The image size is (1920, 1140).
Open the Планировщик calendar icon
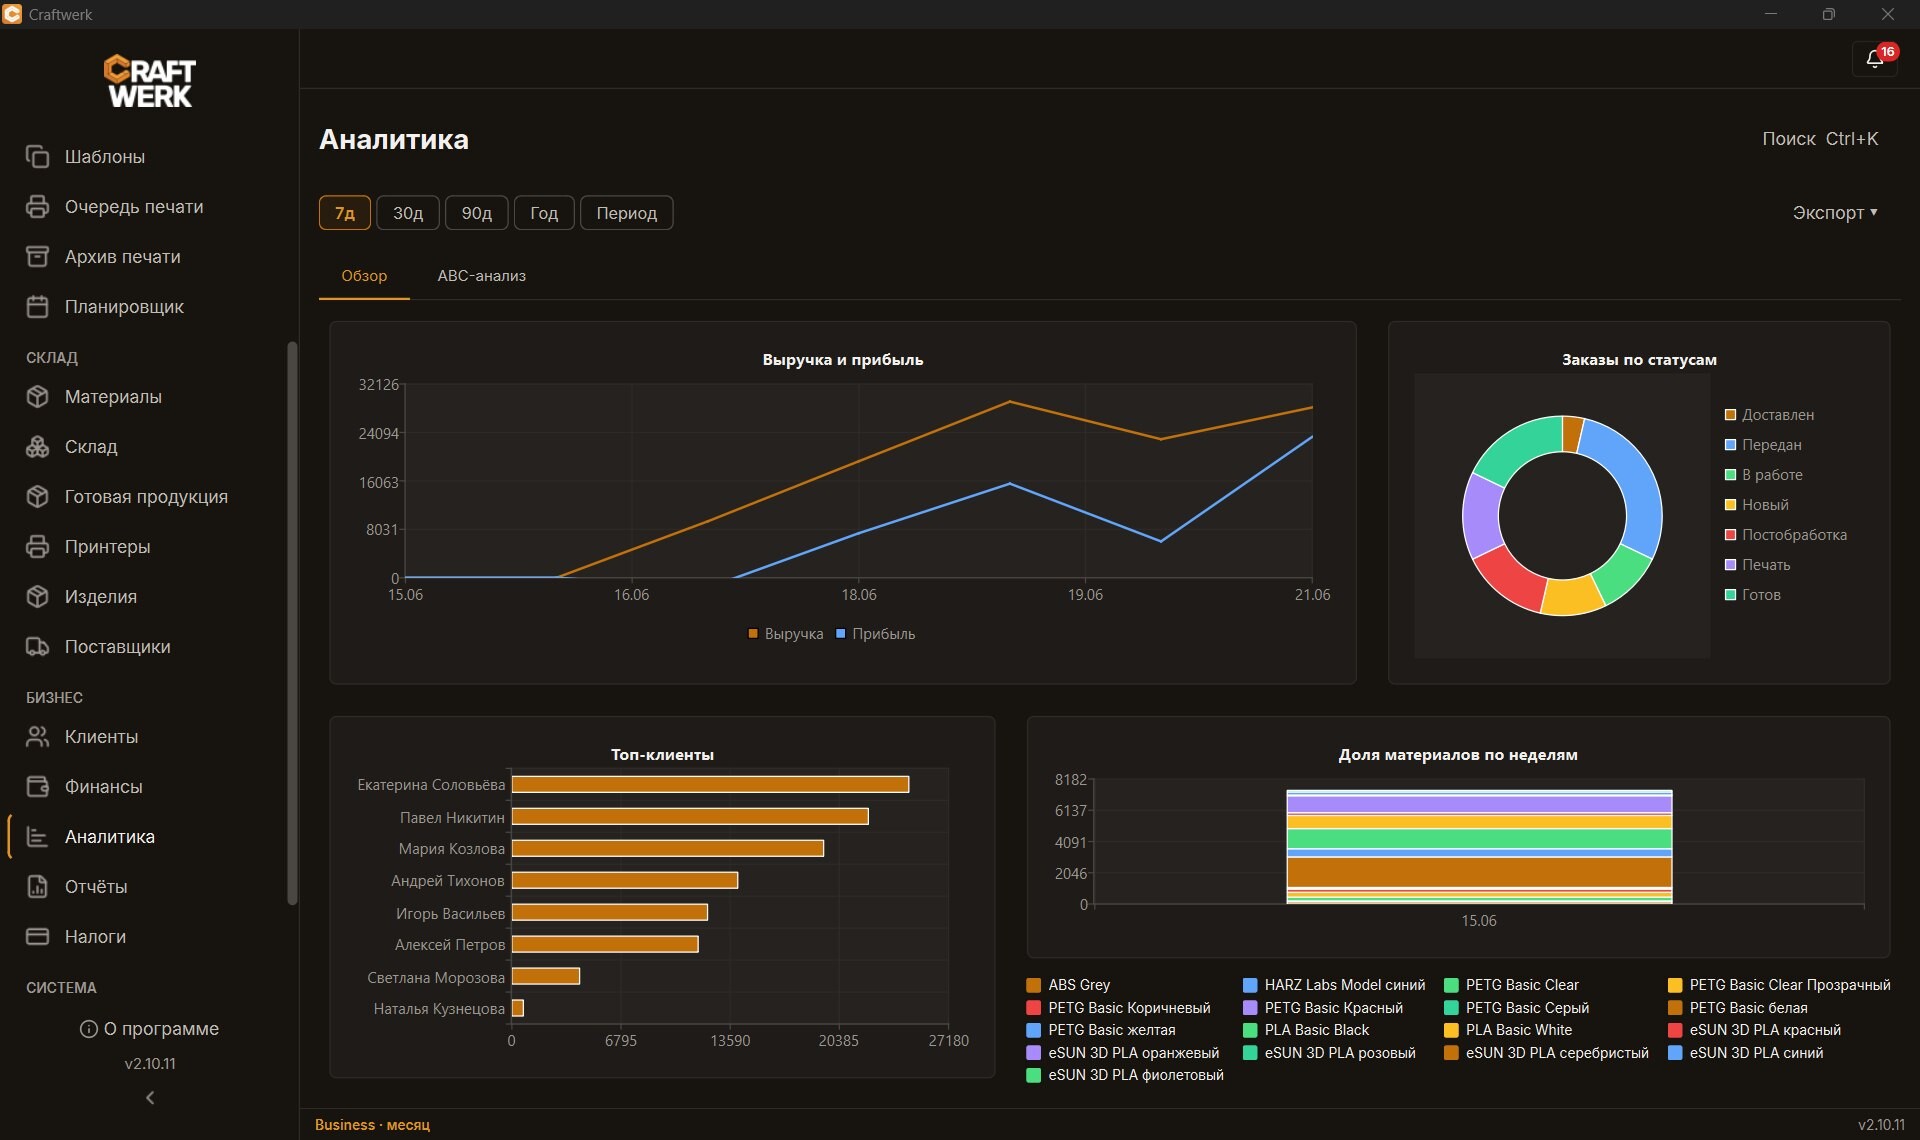[x=37, y=307]
